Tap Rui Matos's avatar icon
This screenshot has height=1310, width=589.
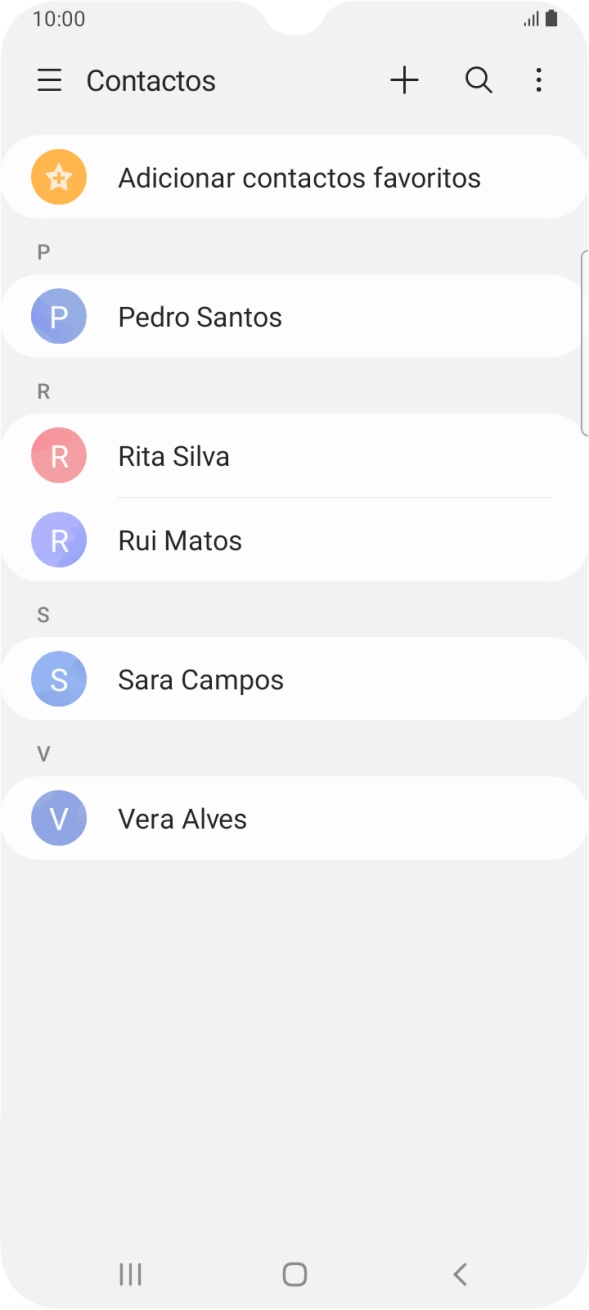click(x=58, y=540)
